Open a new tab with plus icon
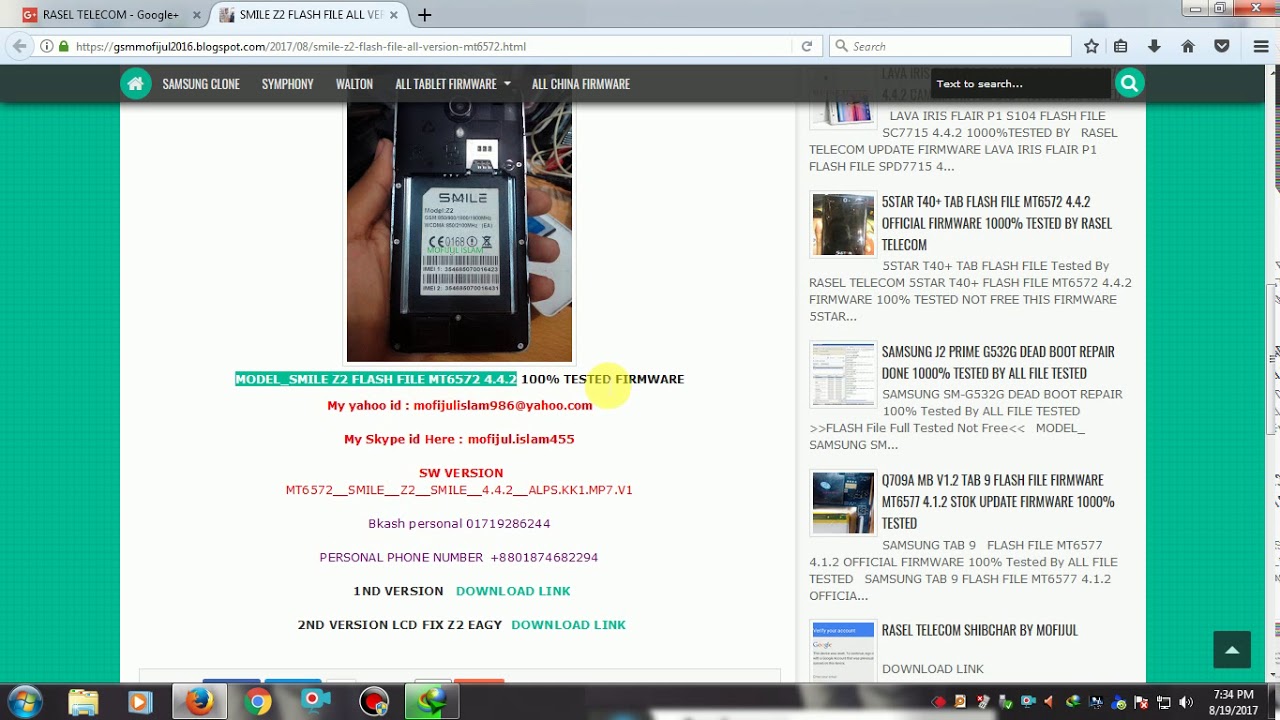Image resolution: width=1280 pixels, height=720 pixels. (x=425, y=15)
